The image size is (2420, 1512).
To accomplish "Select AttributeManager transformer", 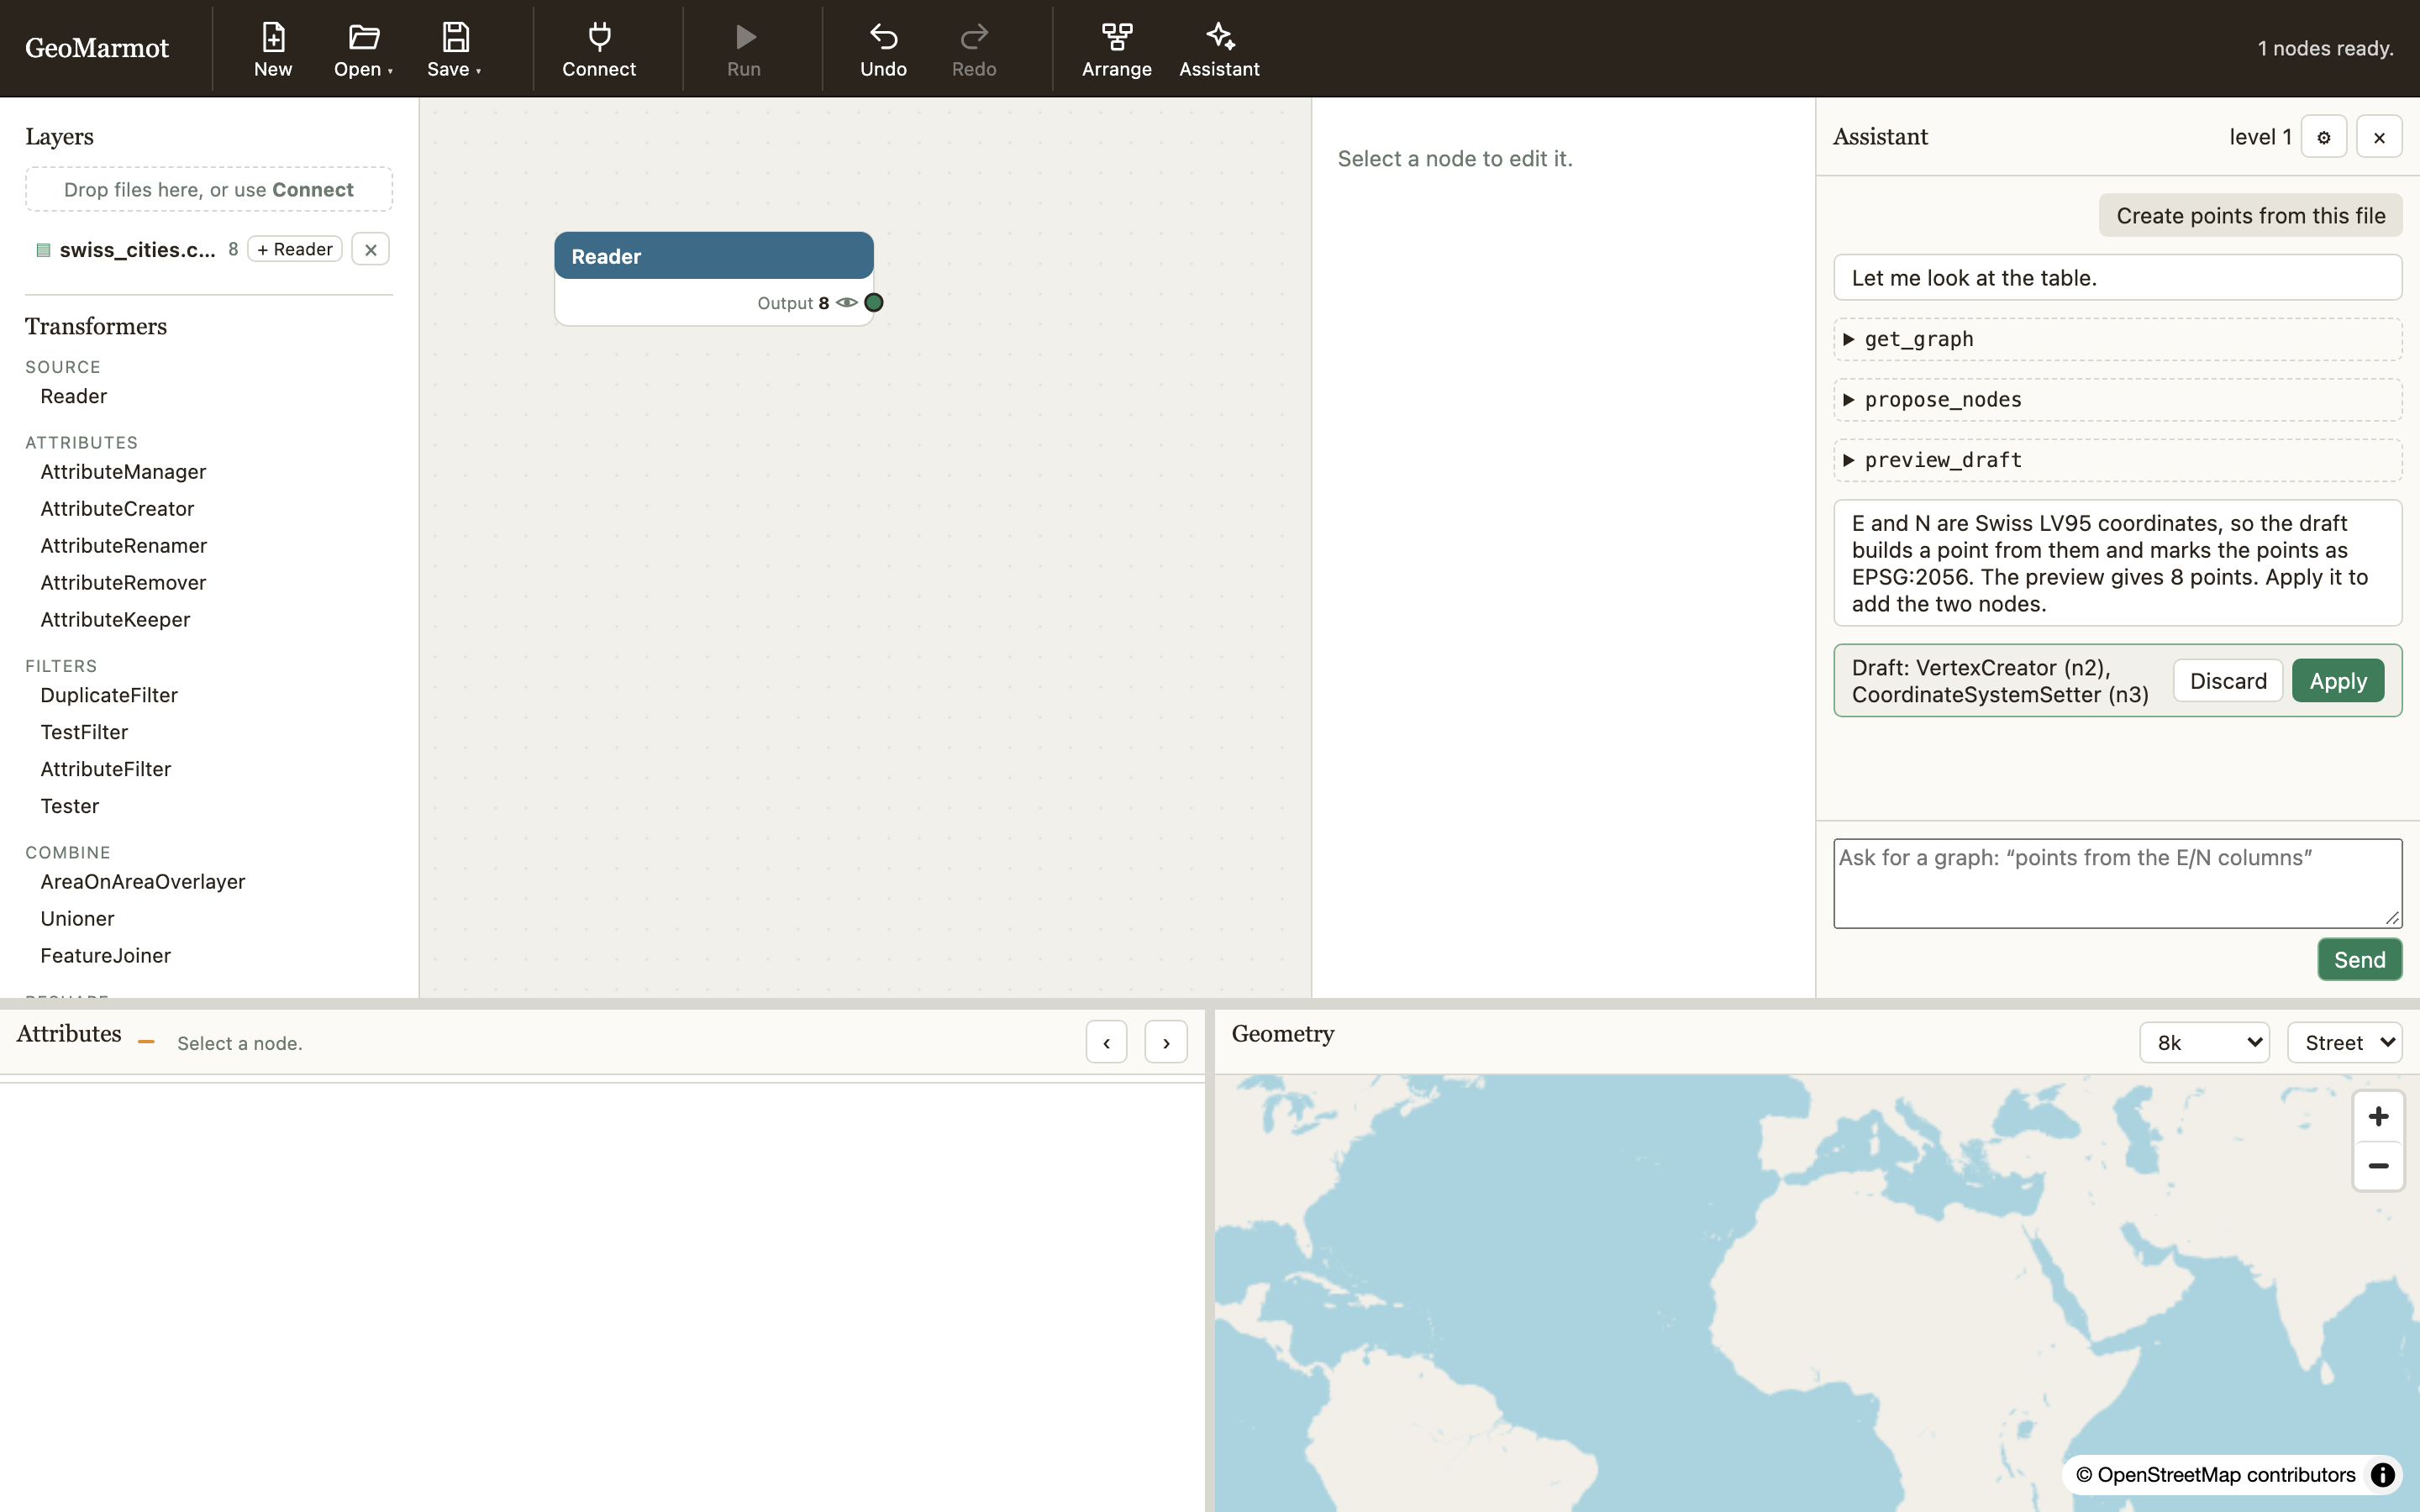I will point(123,472).
